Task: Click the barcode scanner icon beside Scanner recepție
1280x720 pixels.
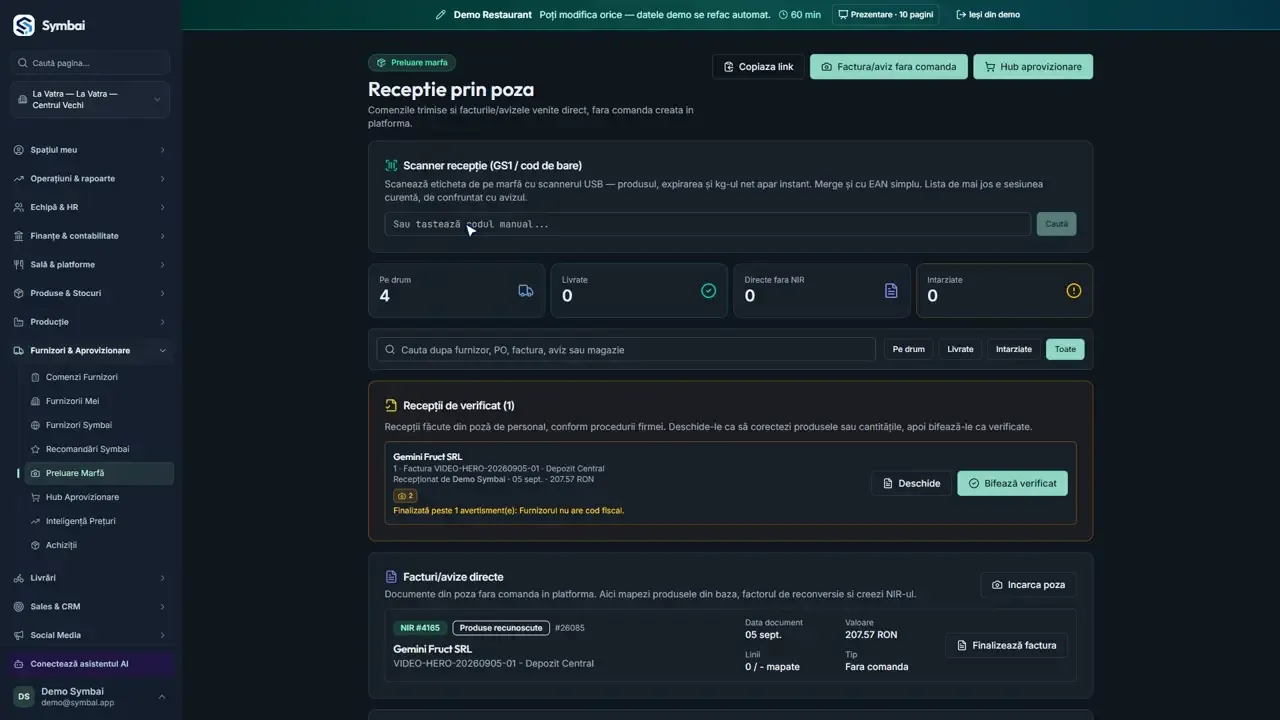Action: (x=391, y=166)
